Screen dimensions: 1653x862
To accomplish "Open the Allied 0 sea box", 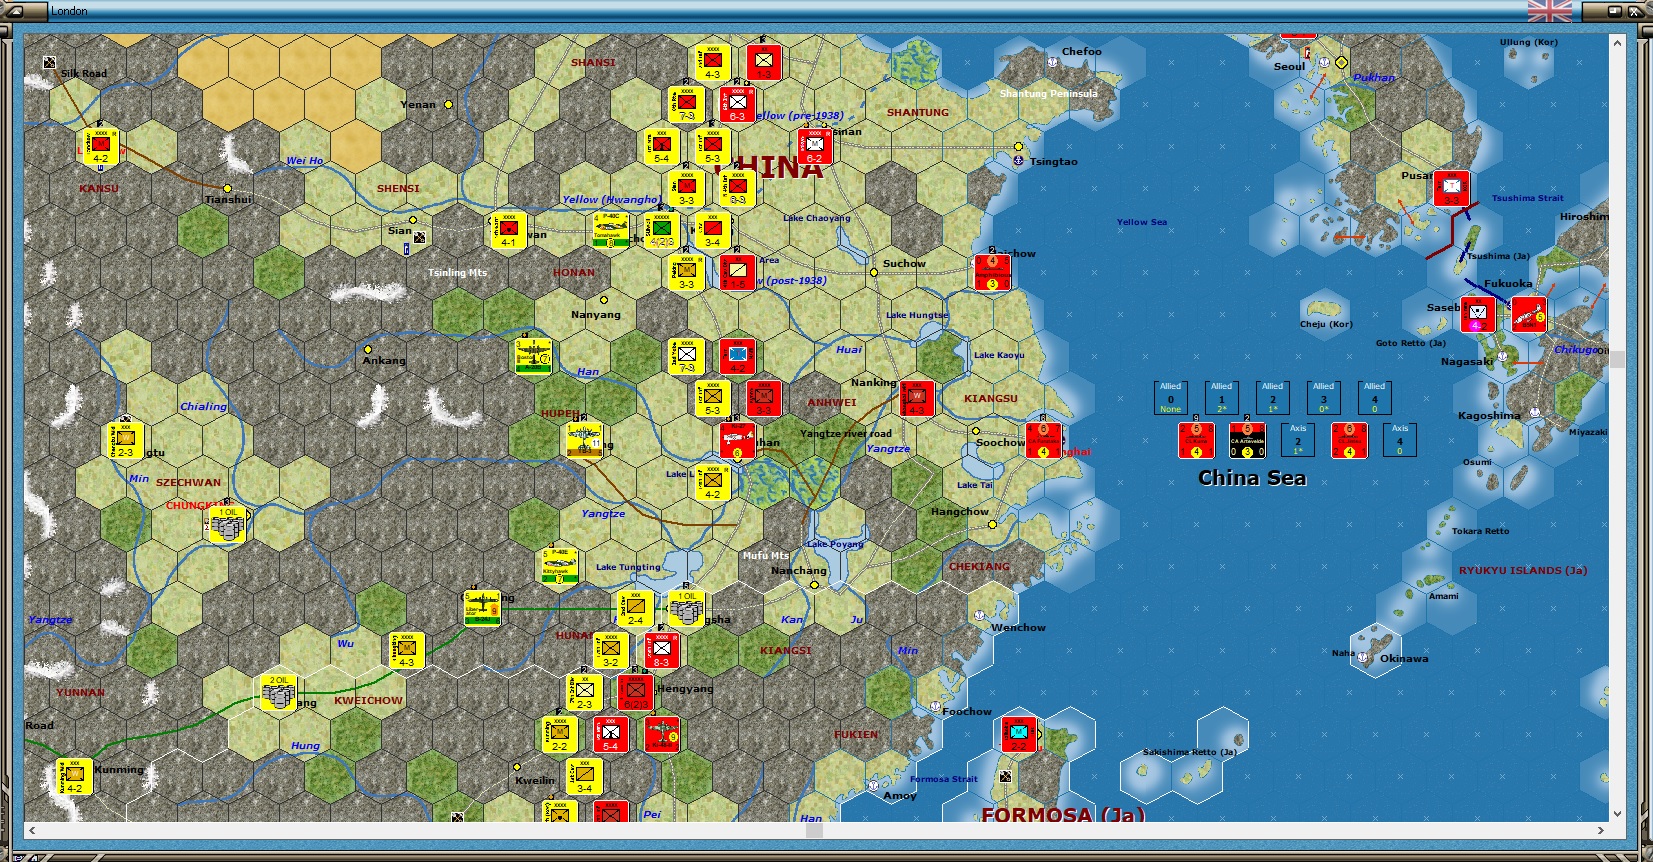I will tap(1170, 397).
